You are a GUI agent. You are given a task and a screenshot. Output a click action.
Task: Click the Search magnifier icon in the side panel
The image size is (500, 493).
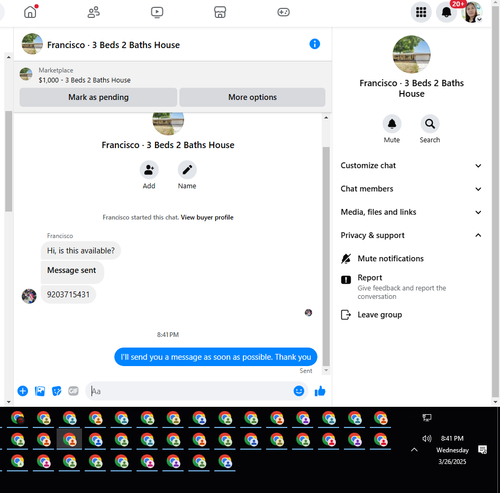(430, 124)
